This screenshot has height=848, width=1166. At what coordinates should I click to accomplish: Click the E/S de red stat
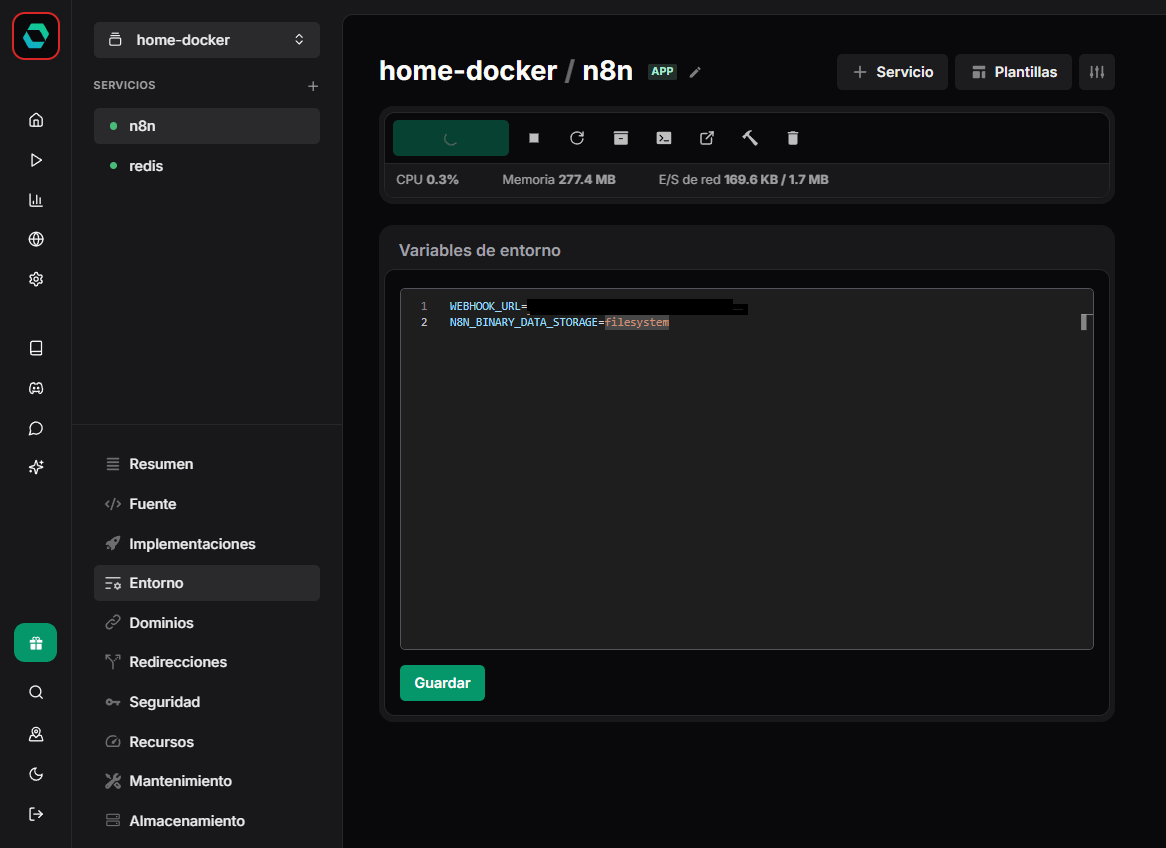tap(744, 179)
